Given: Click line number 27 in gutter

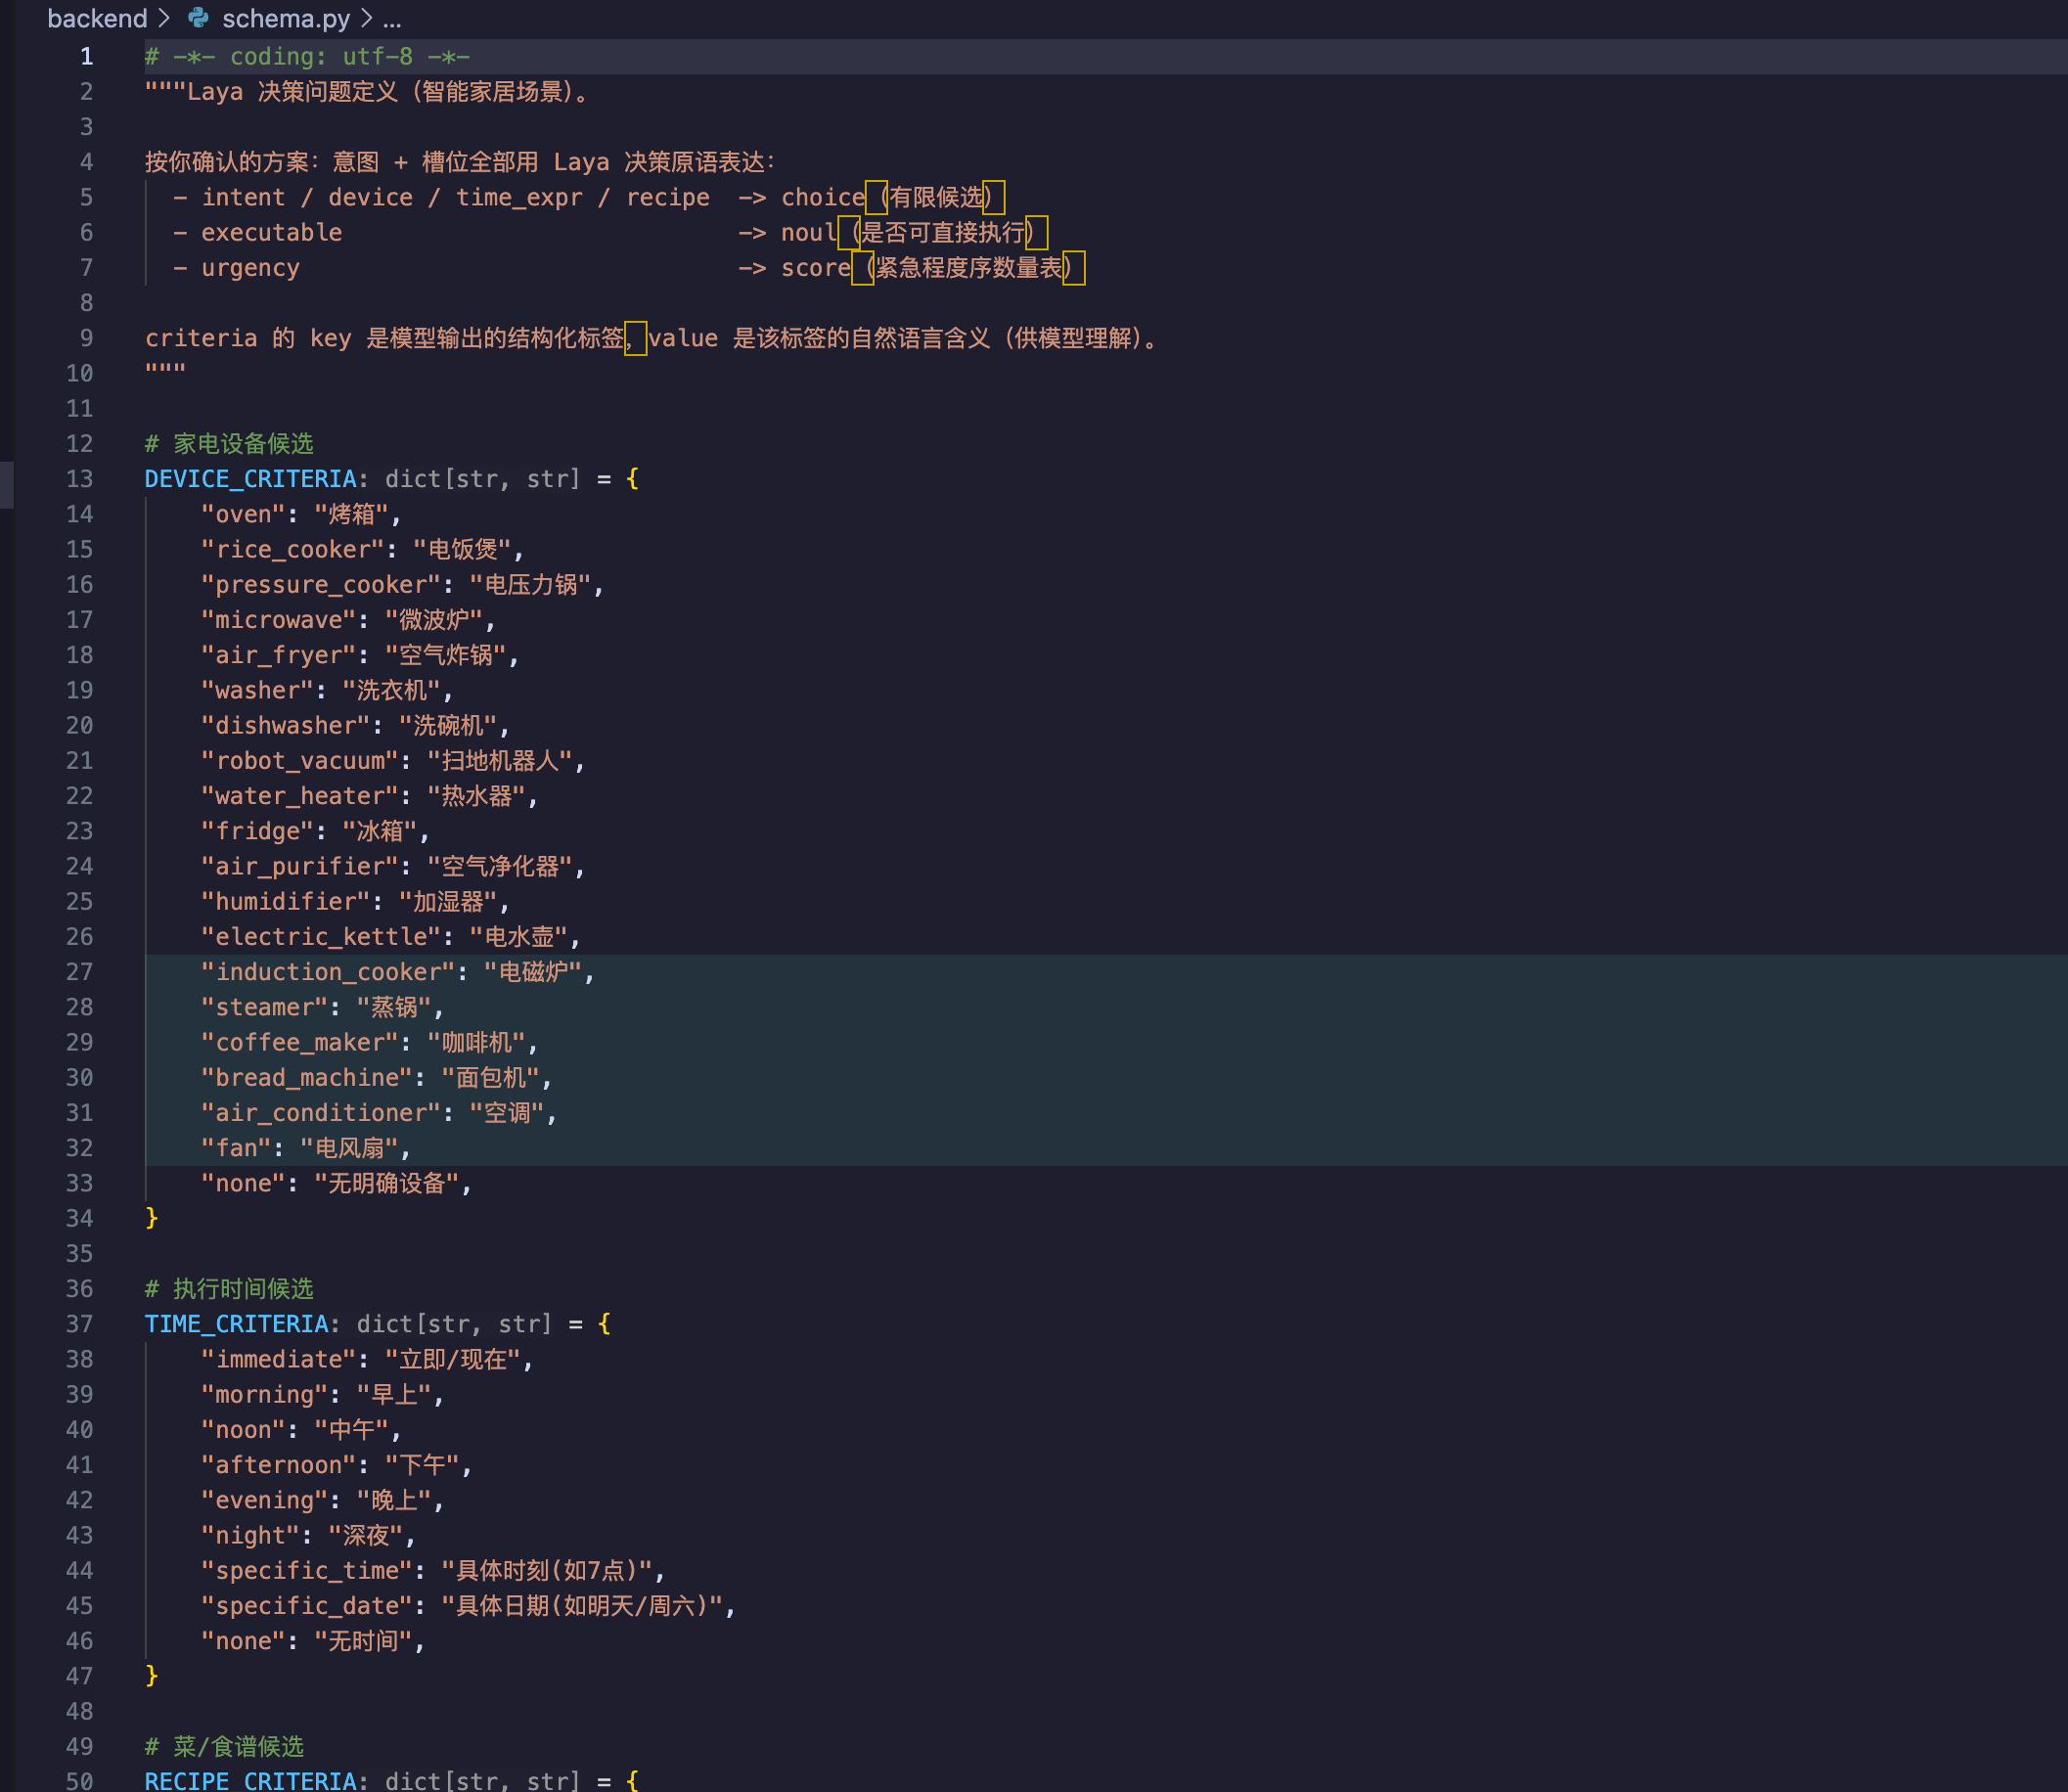Looking at the screenshot, I should click(79, 972).
